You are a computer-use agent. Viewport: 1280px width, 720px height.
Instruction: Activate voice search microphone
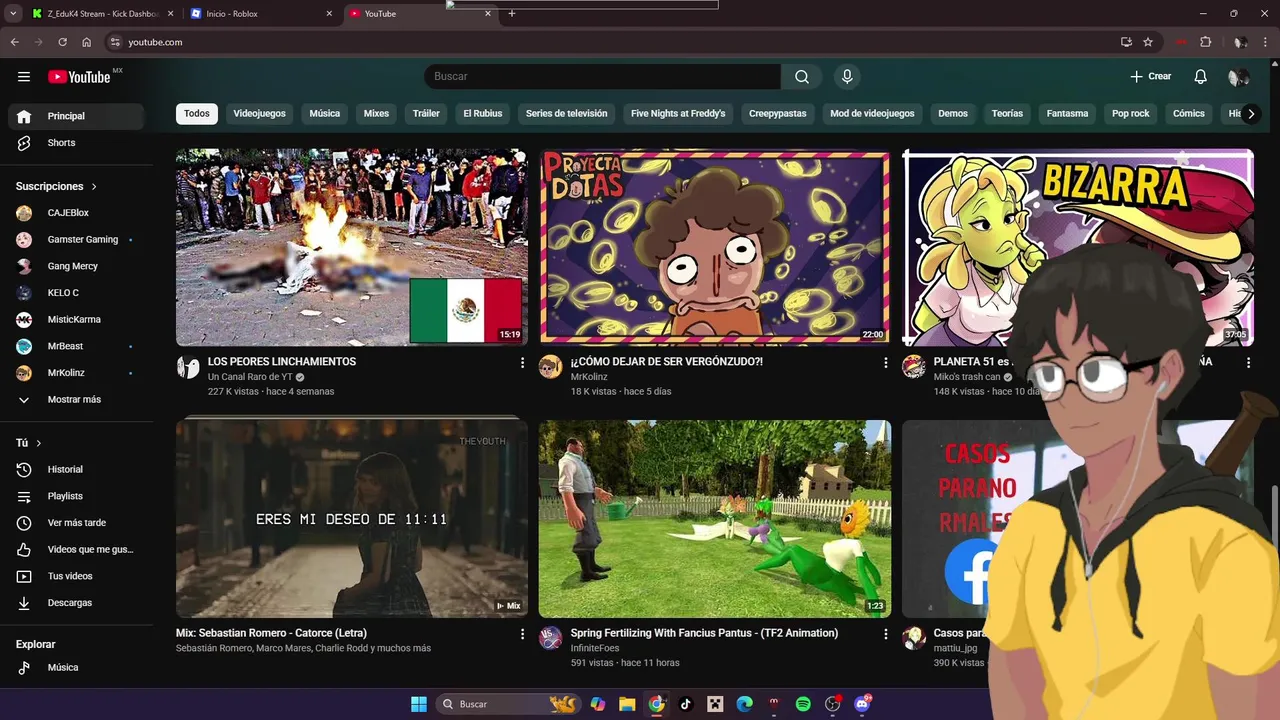pyautogui.click(x=847, y=77)
